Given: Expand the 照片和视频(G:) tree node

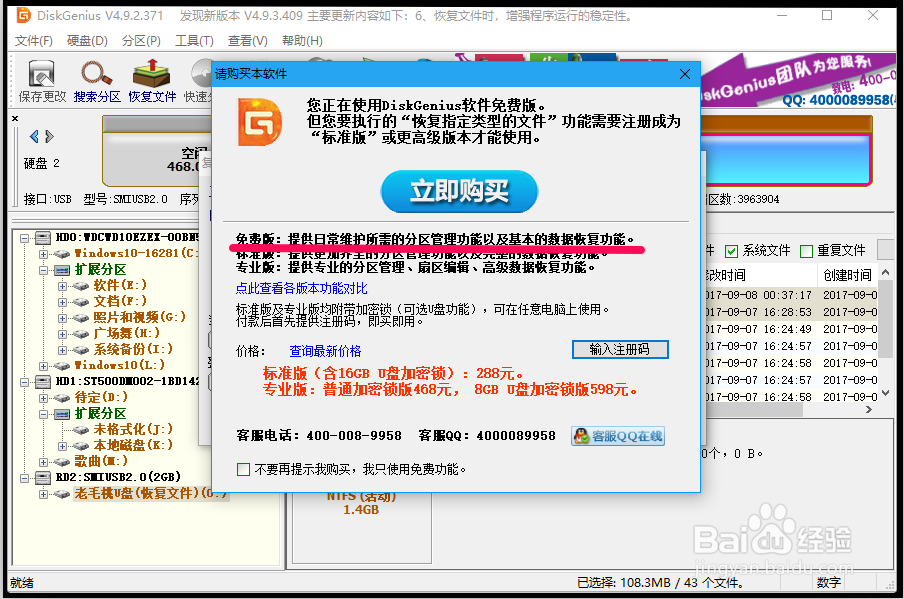Looking at the screenshot, I should coord(62,318).
